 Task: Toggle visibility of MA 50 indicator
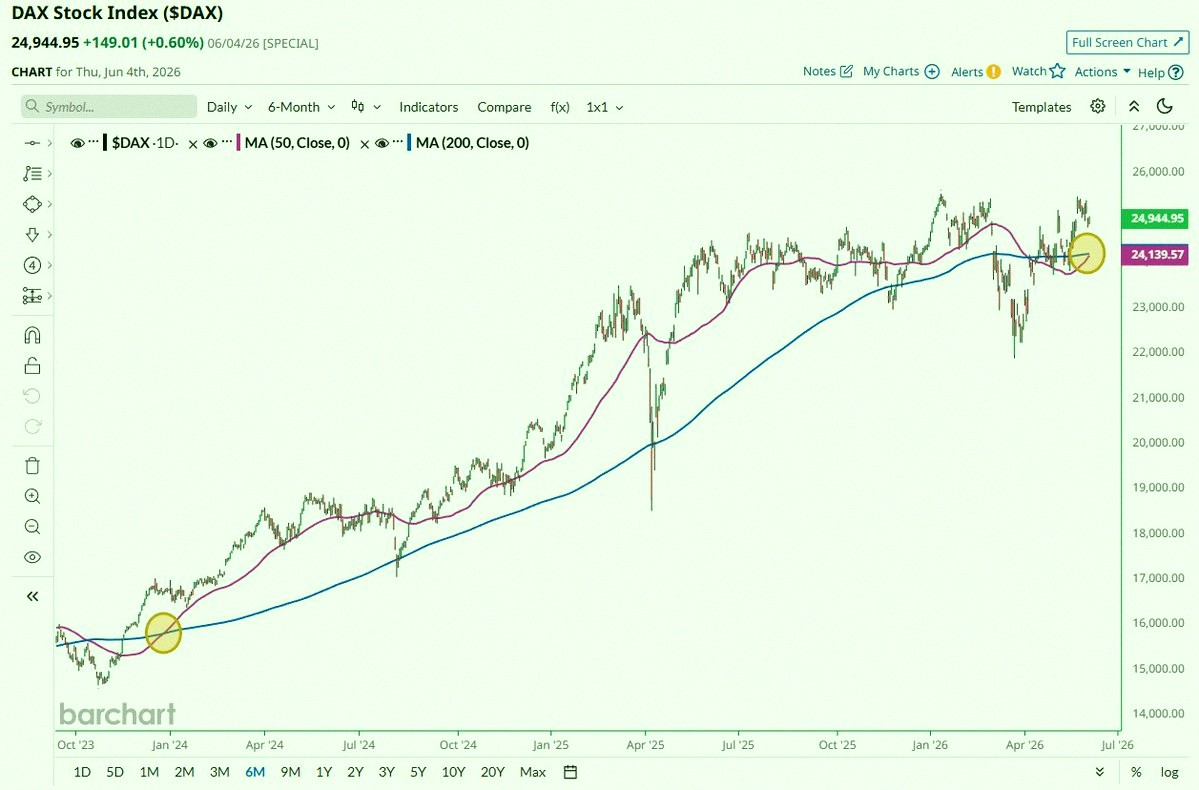(210, 143)
